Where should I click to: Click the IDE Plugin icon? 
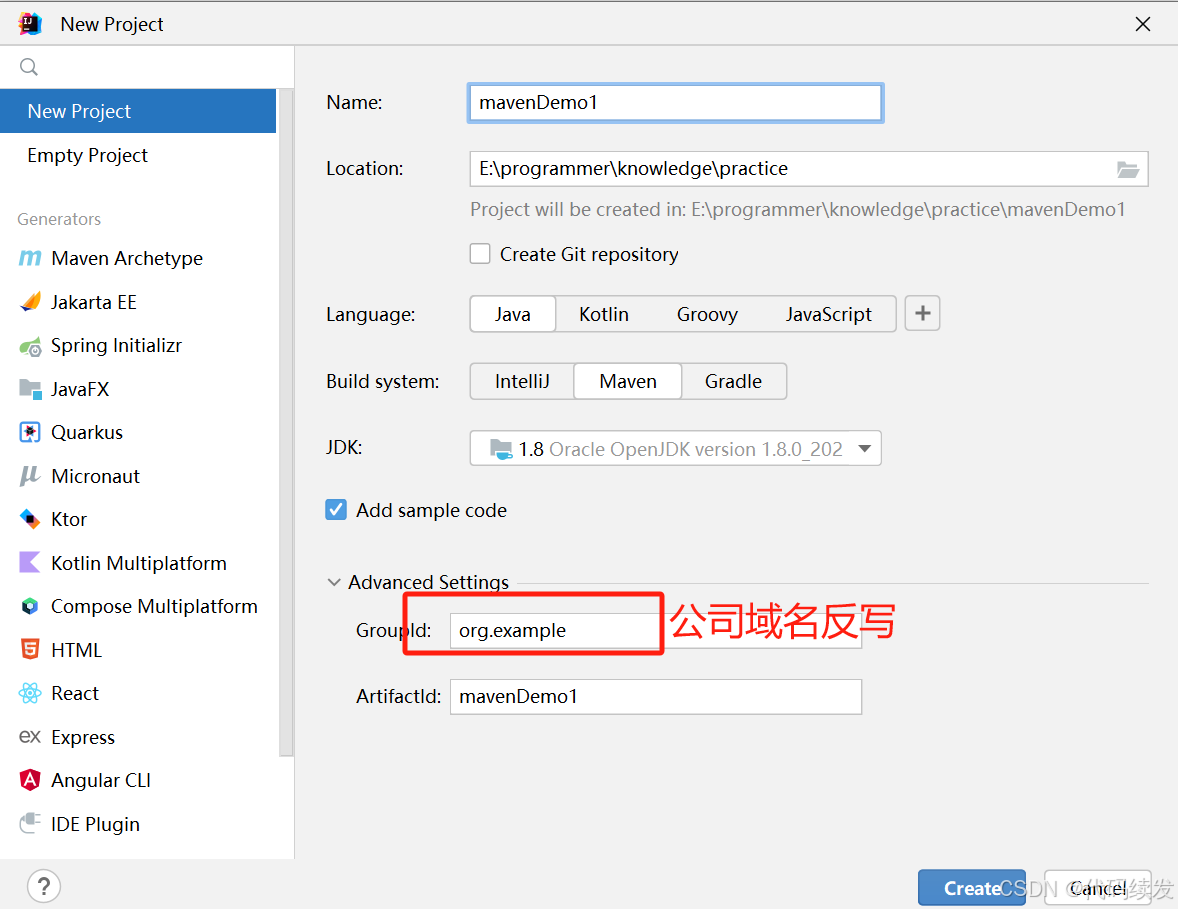(x=30, y=823)
